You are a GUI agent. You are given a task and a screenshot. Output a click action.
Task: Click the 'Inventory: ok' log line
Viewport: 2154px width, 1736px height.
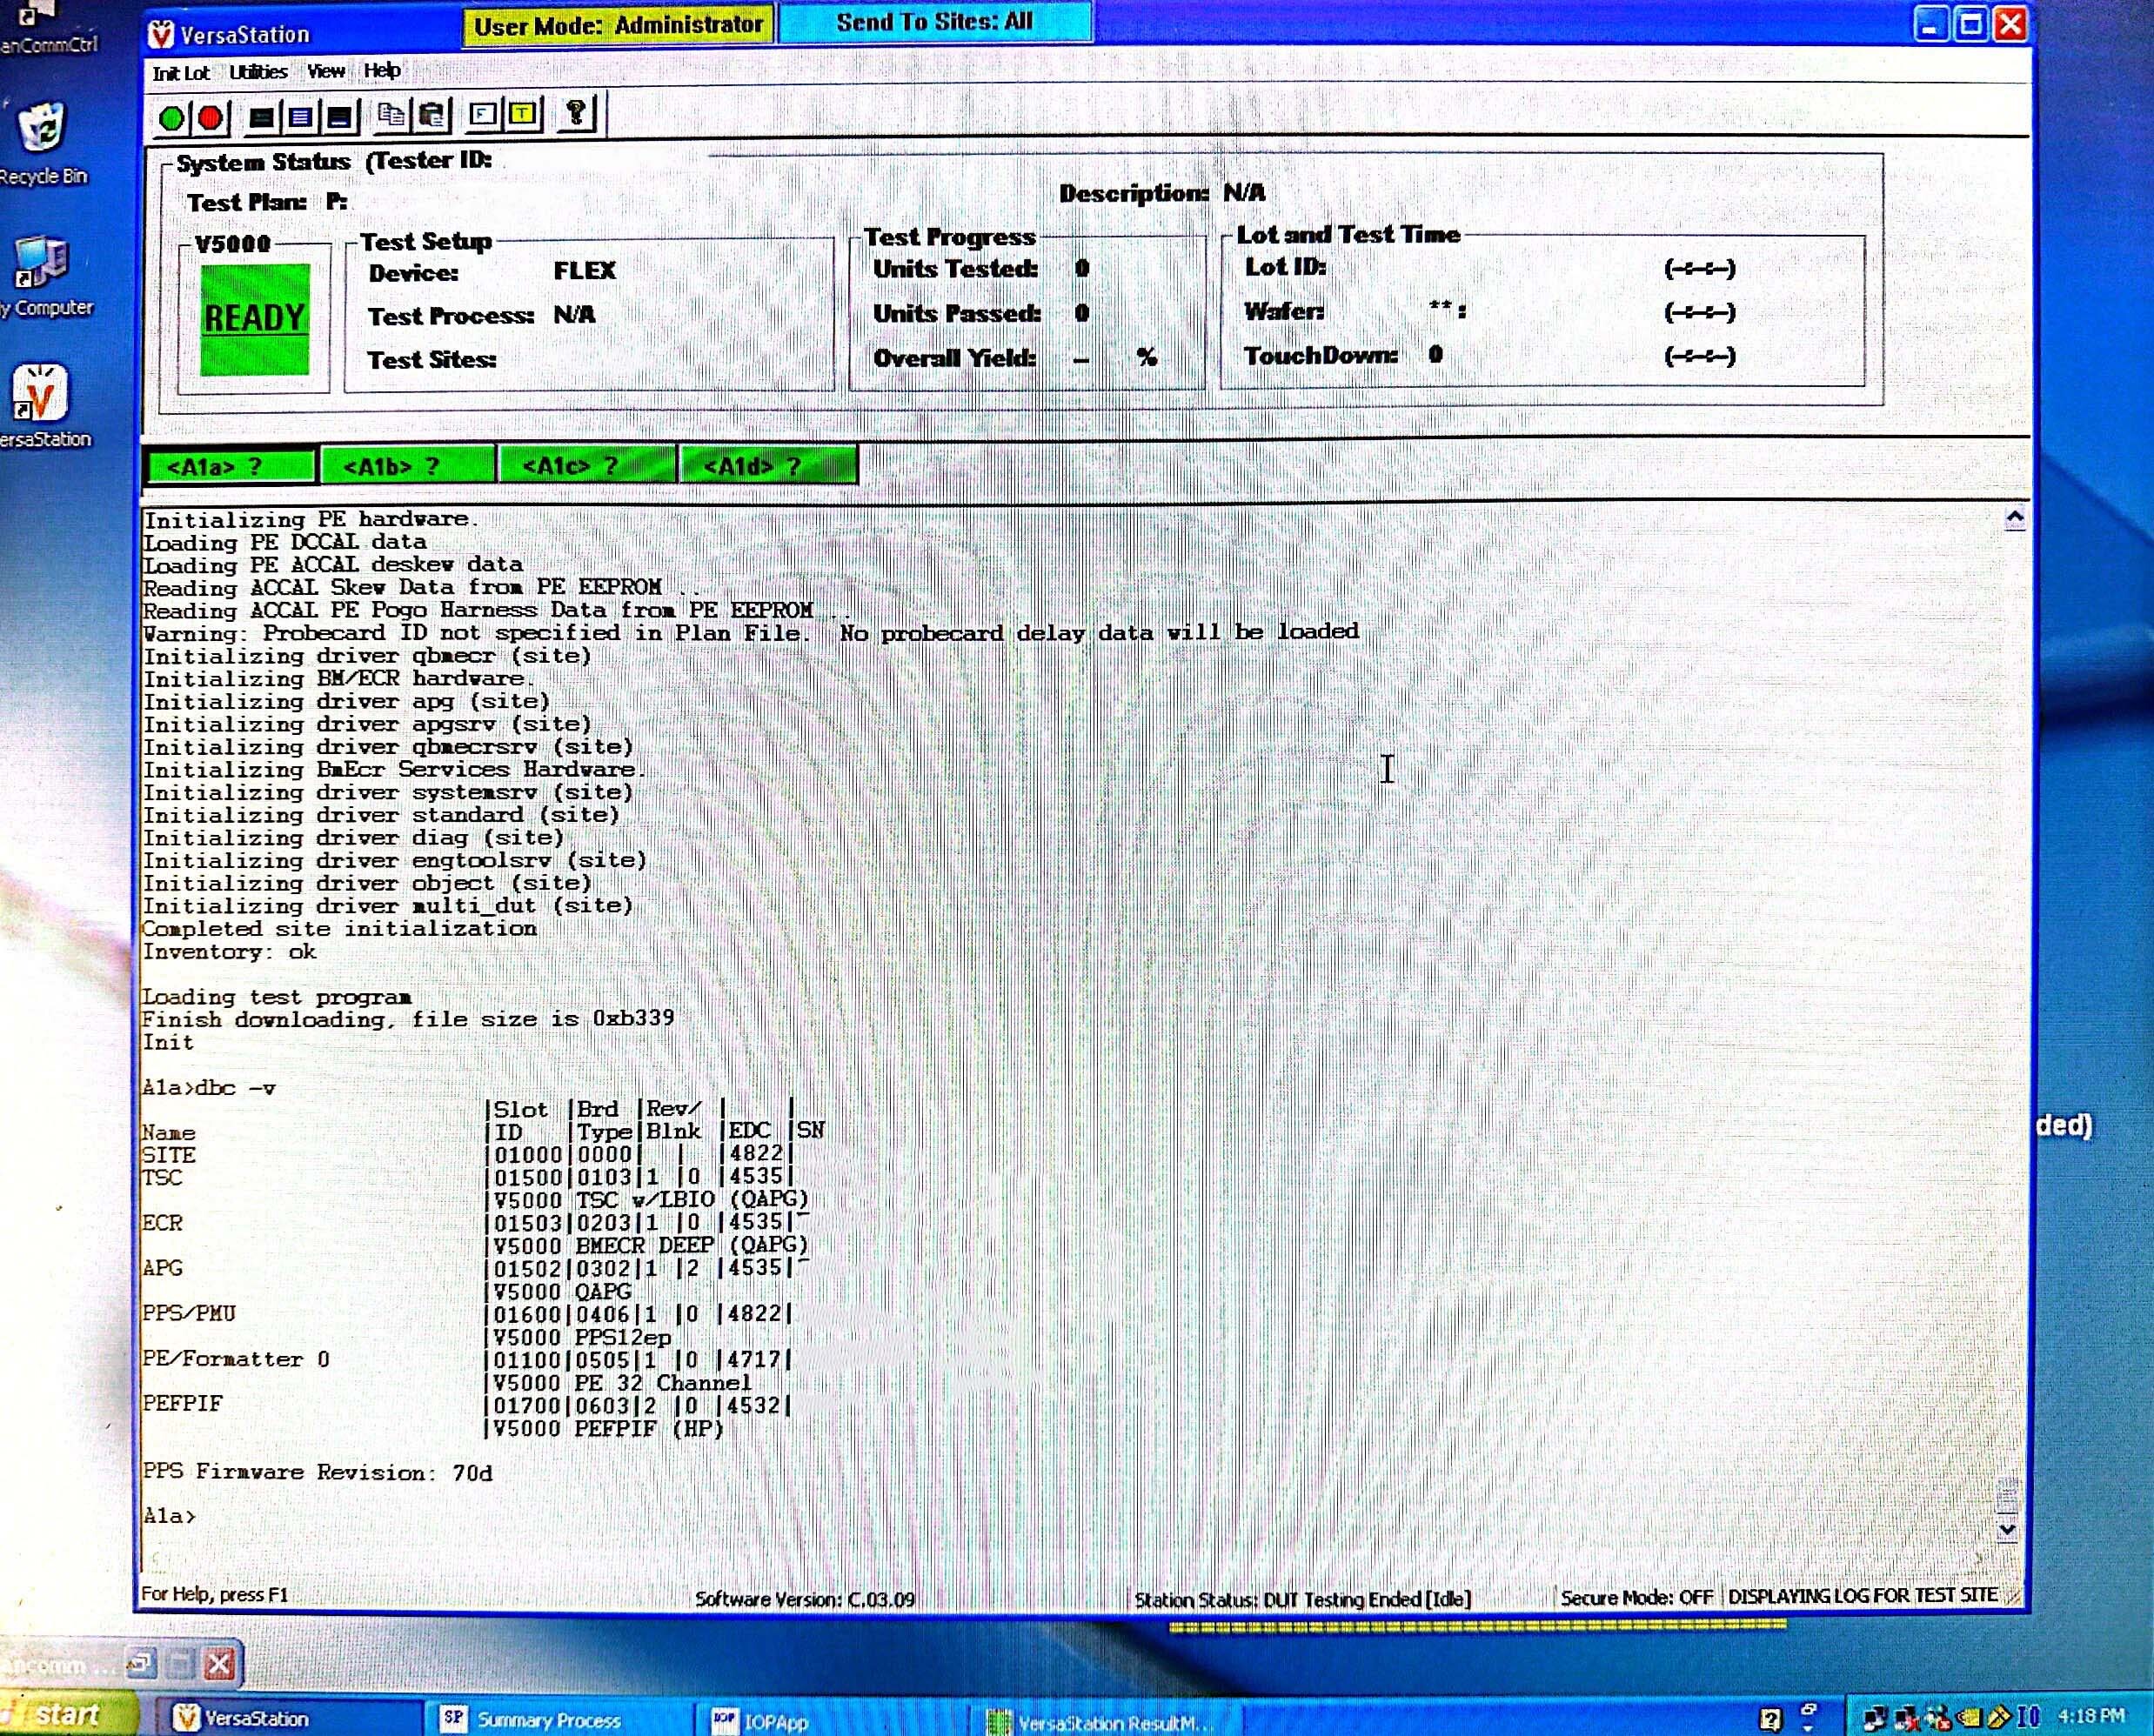click(x=229, y=952)
